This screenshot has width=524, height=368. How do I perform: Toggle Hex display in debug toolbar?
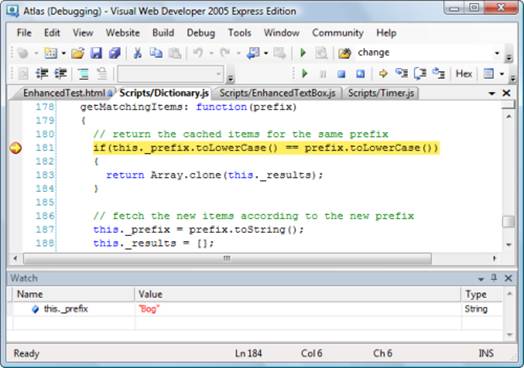coord(464,74)
